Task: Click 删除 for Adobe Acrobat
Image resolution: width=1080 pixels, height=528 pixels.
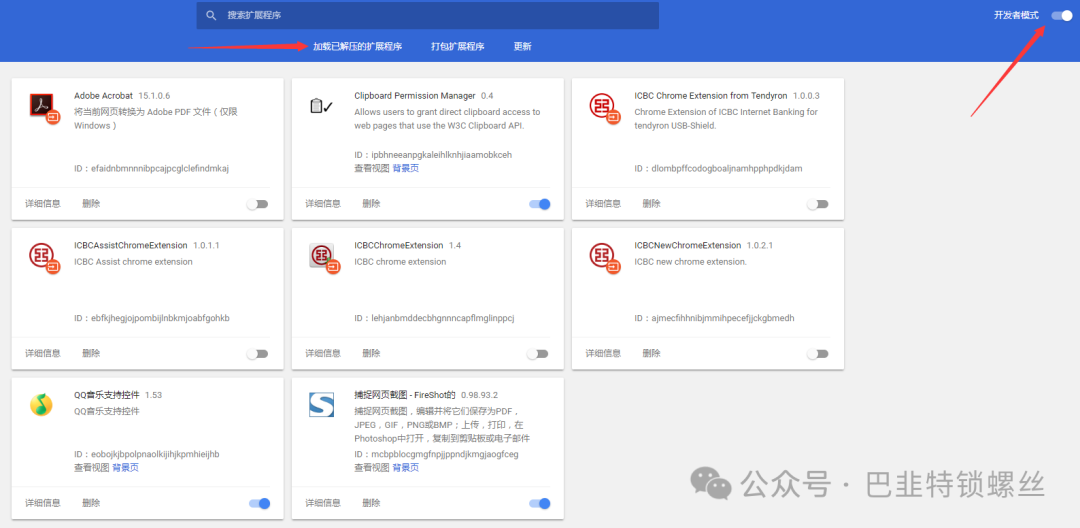Action: click(x=91, y=204)
